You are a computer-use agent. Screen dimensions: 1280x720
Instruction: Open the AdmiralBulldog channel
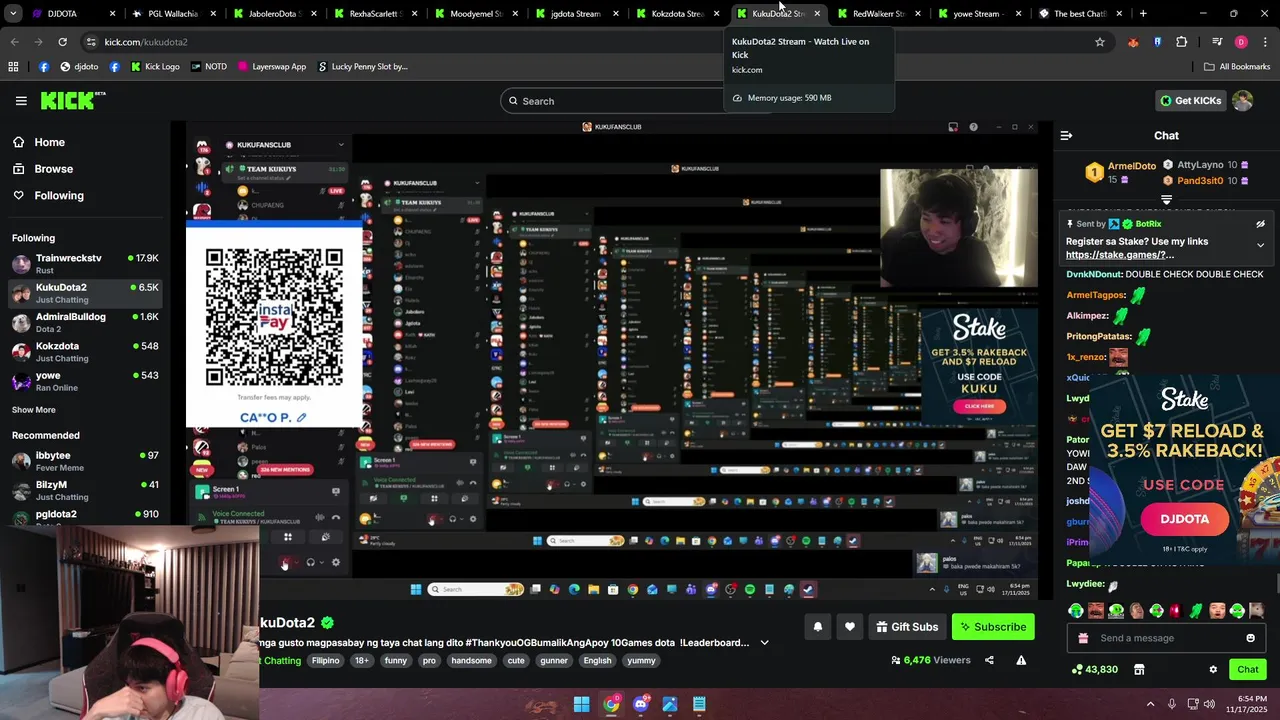point(85,322)
